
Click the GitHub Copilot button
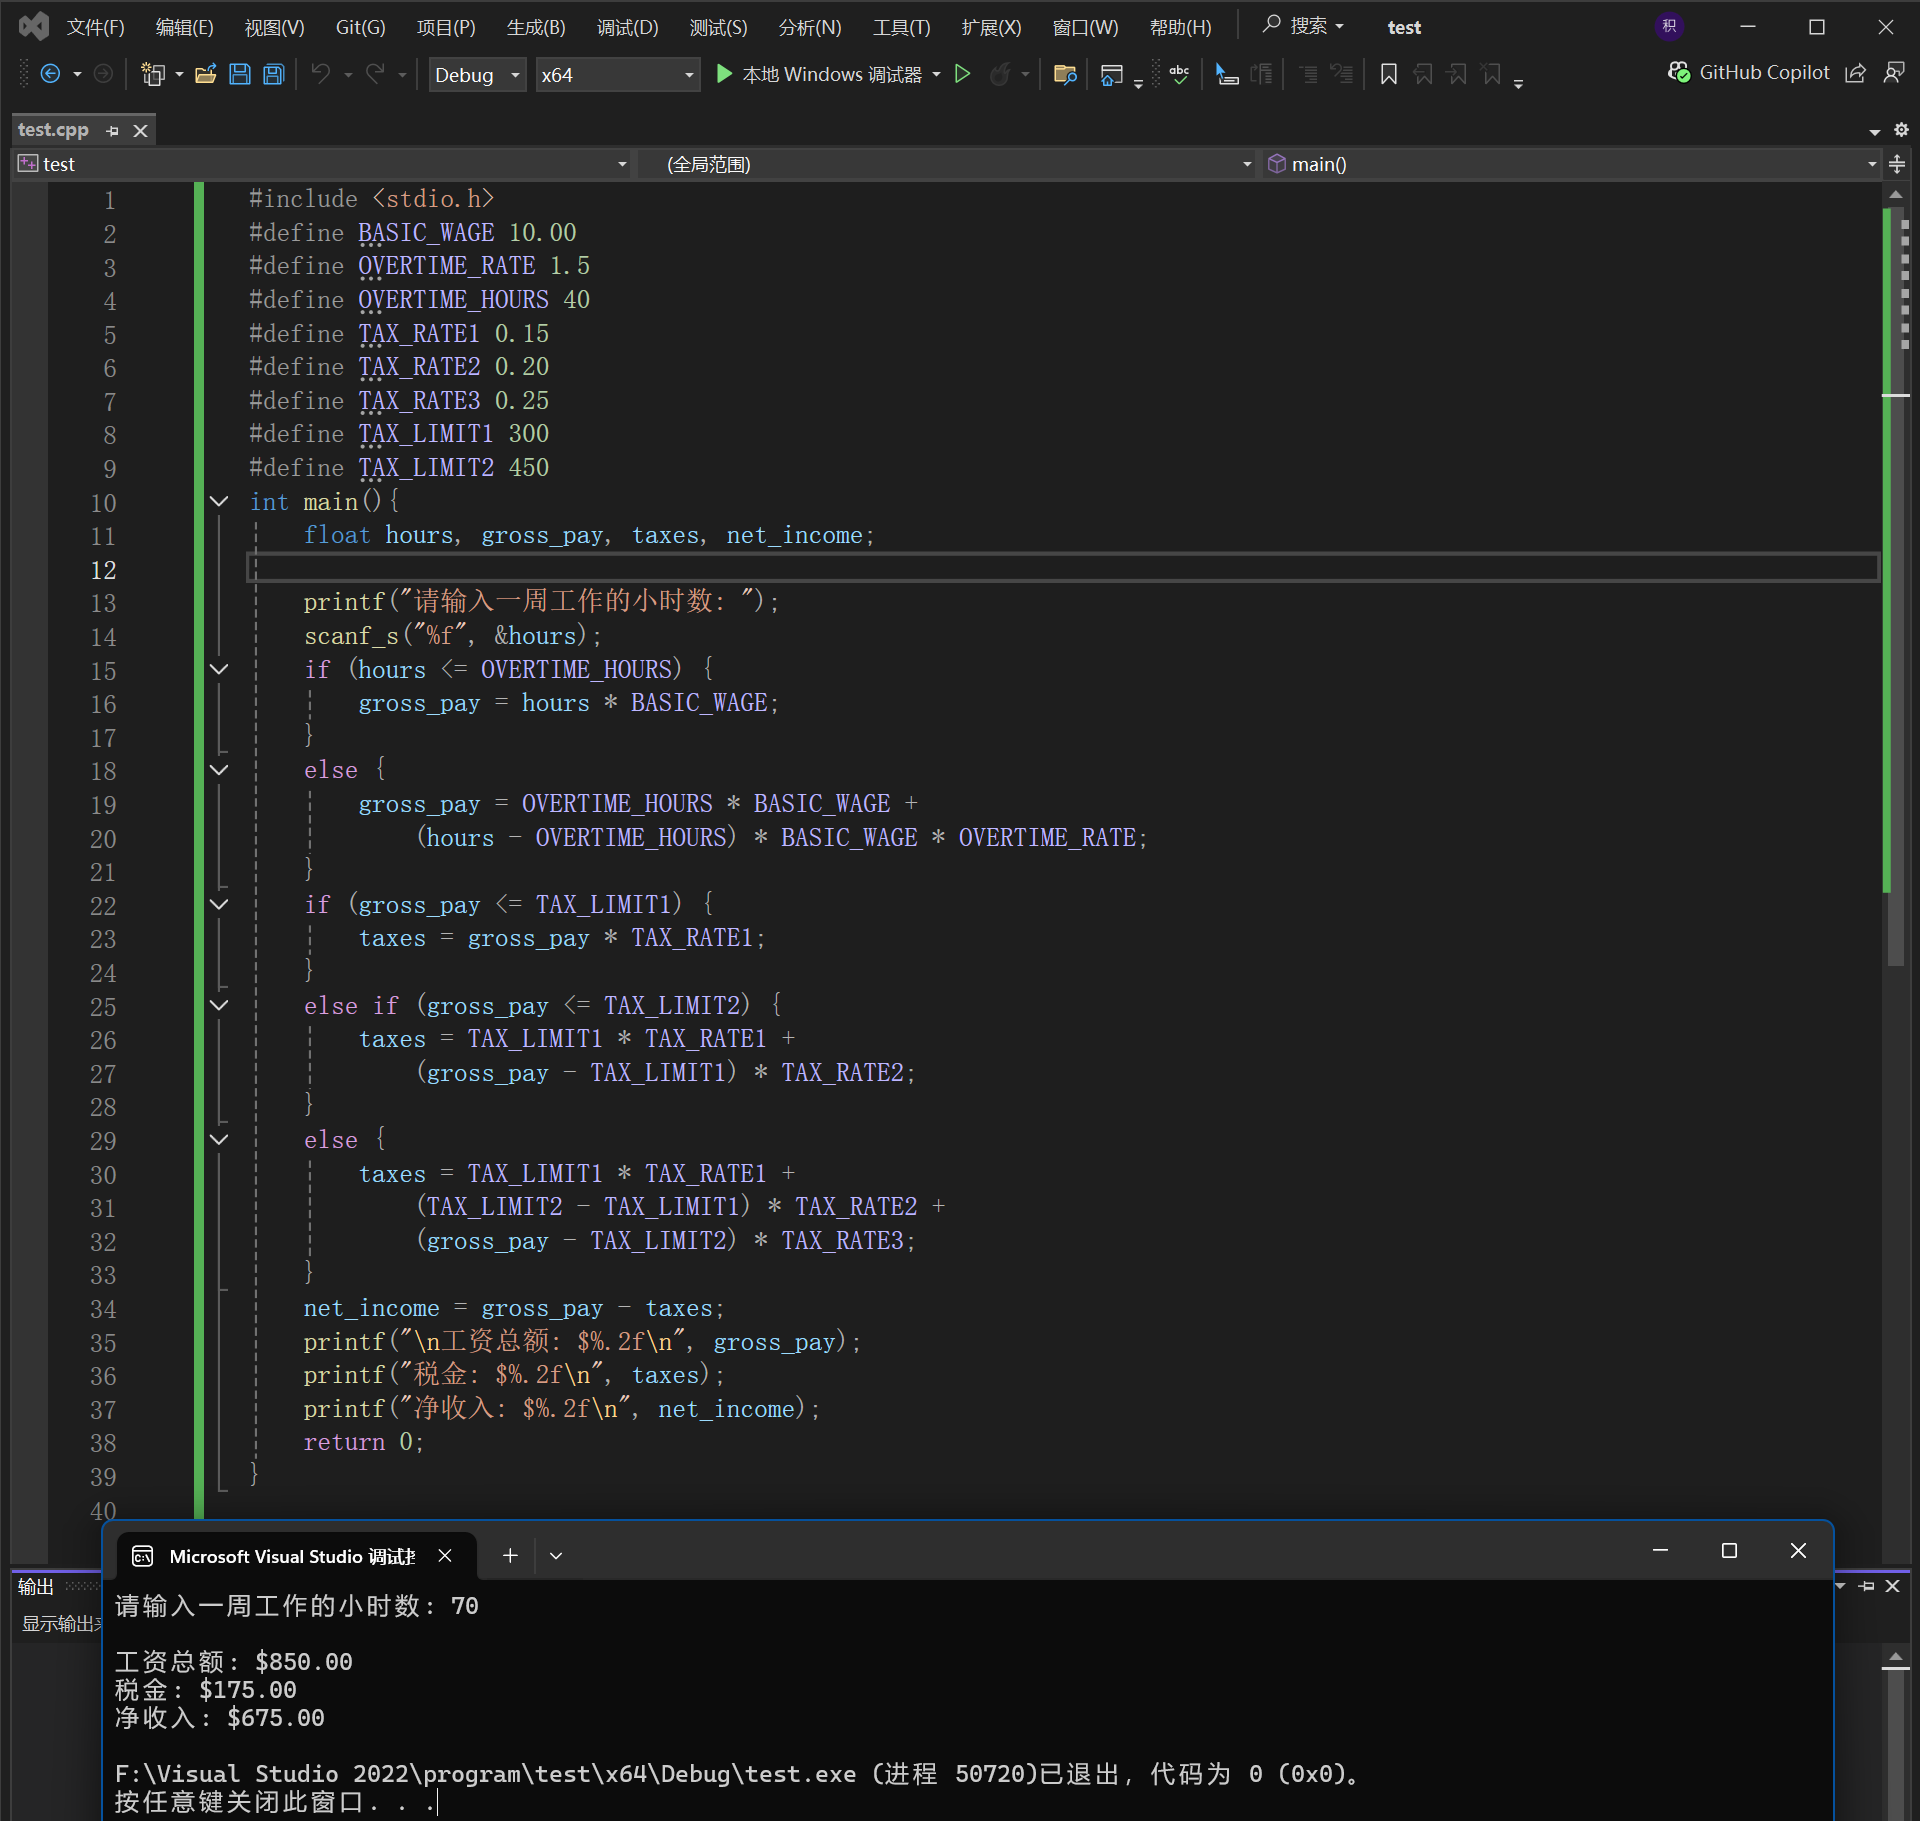[1748, 73]
